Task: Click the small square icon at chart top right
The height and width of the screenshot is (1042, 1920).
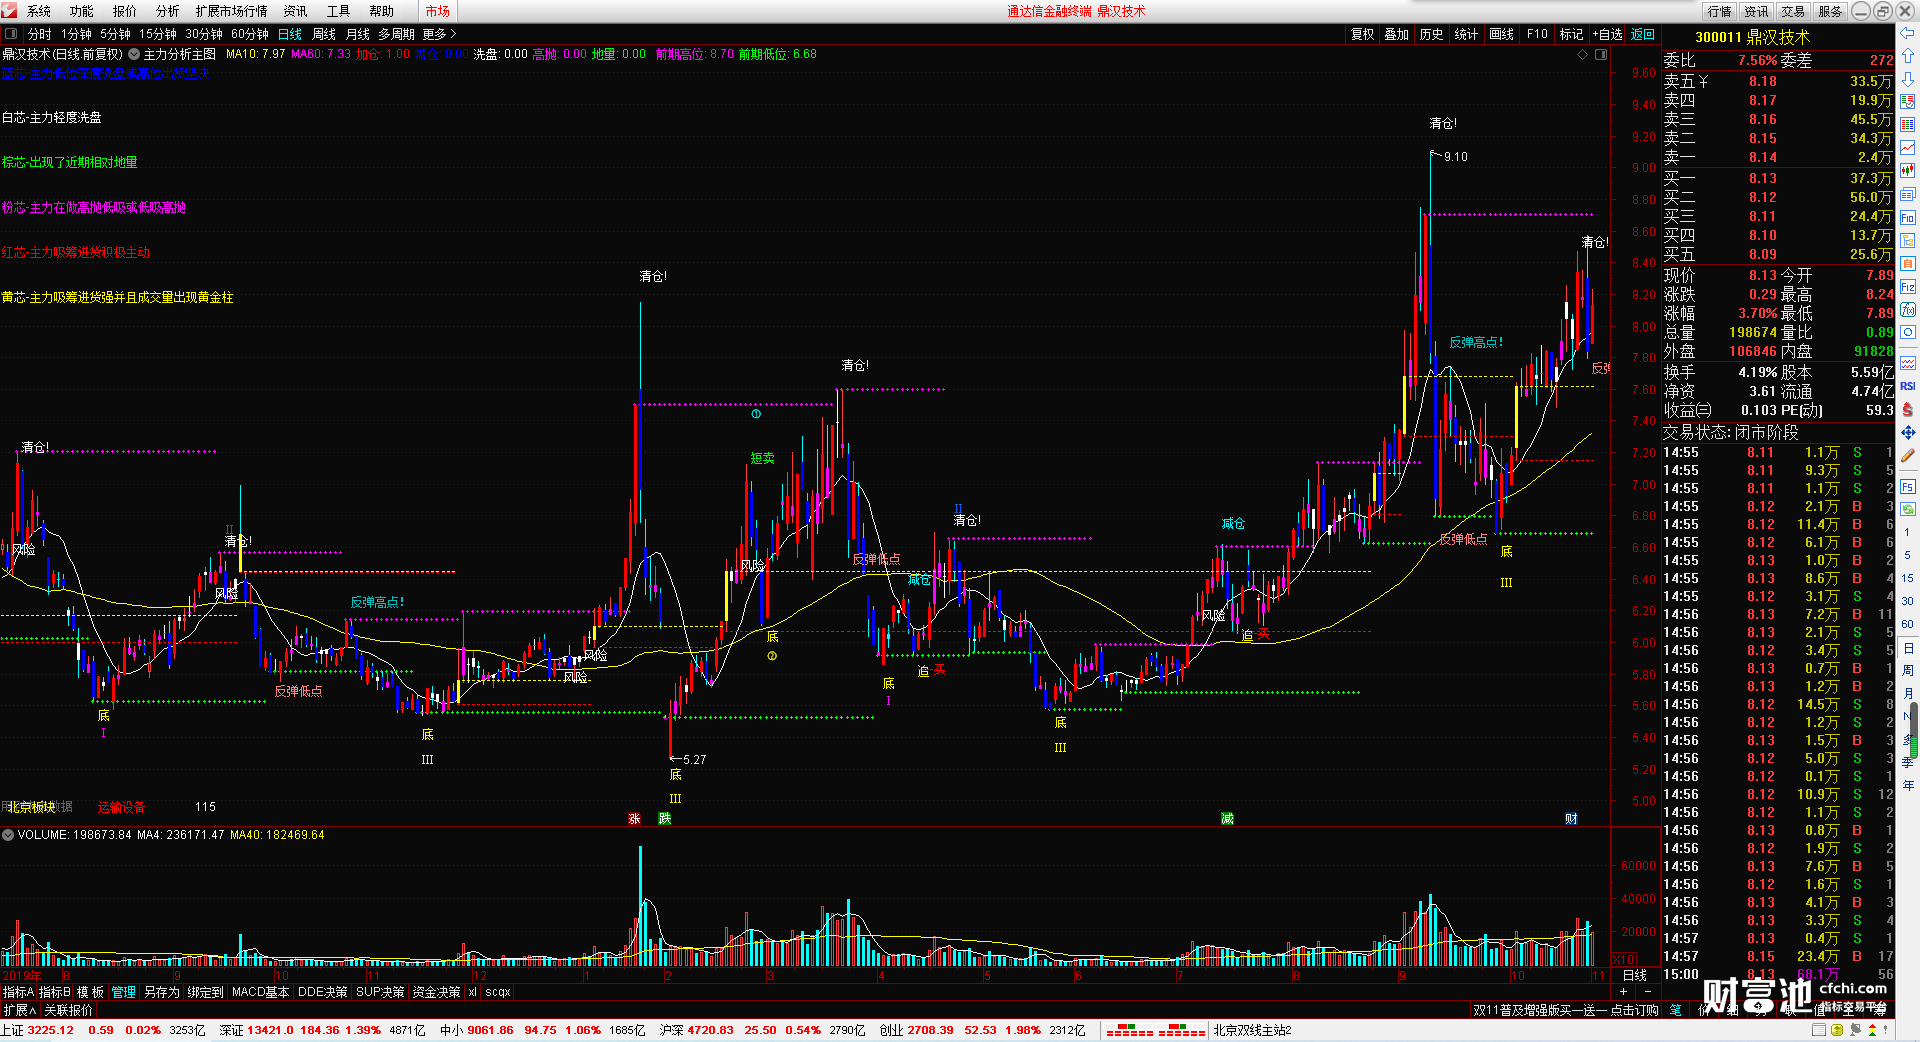Action: point(1601,54)
